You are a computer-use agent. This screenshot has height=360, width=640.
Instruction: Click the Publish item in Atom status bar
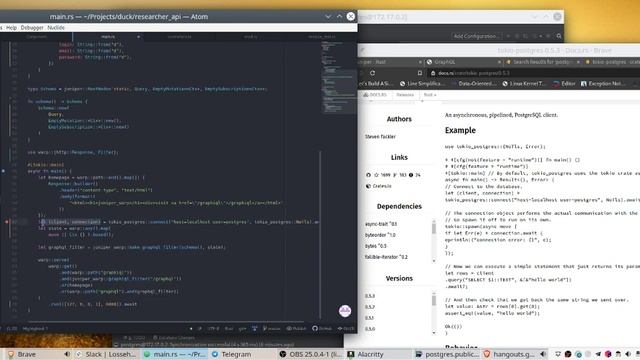pyautogui.click(x=296, y=328)
